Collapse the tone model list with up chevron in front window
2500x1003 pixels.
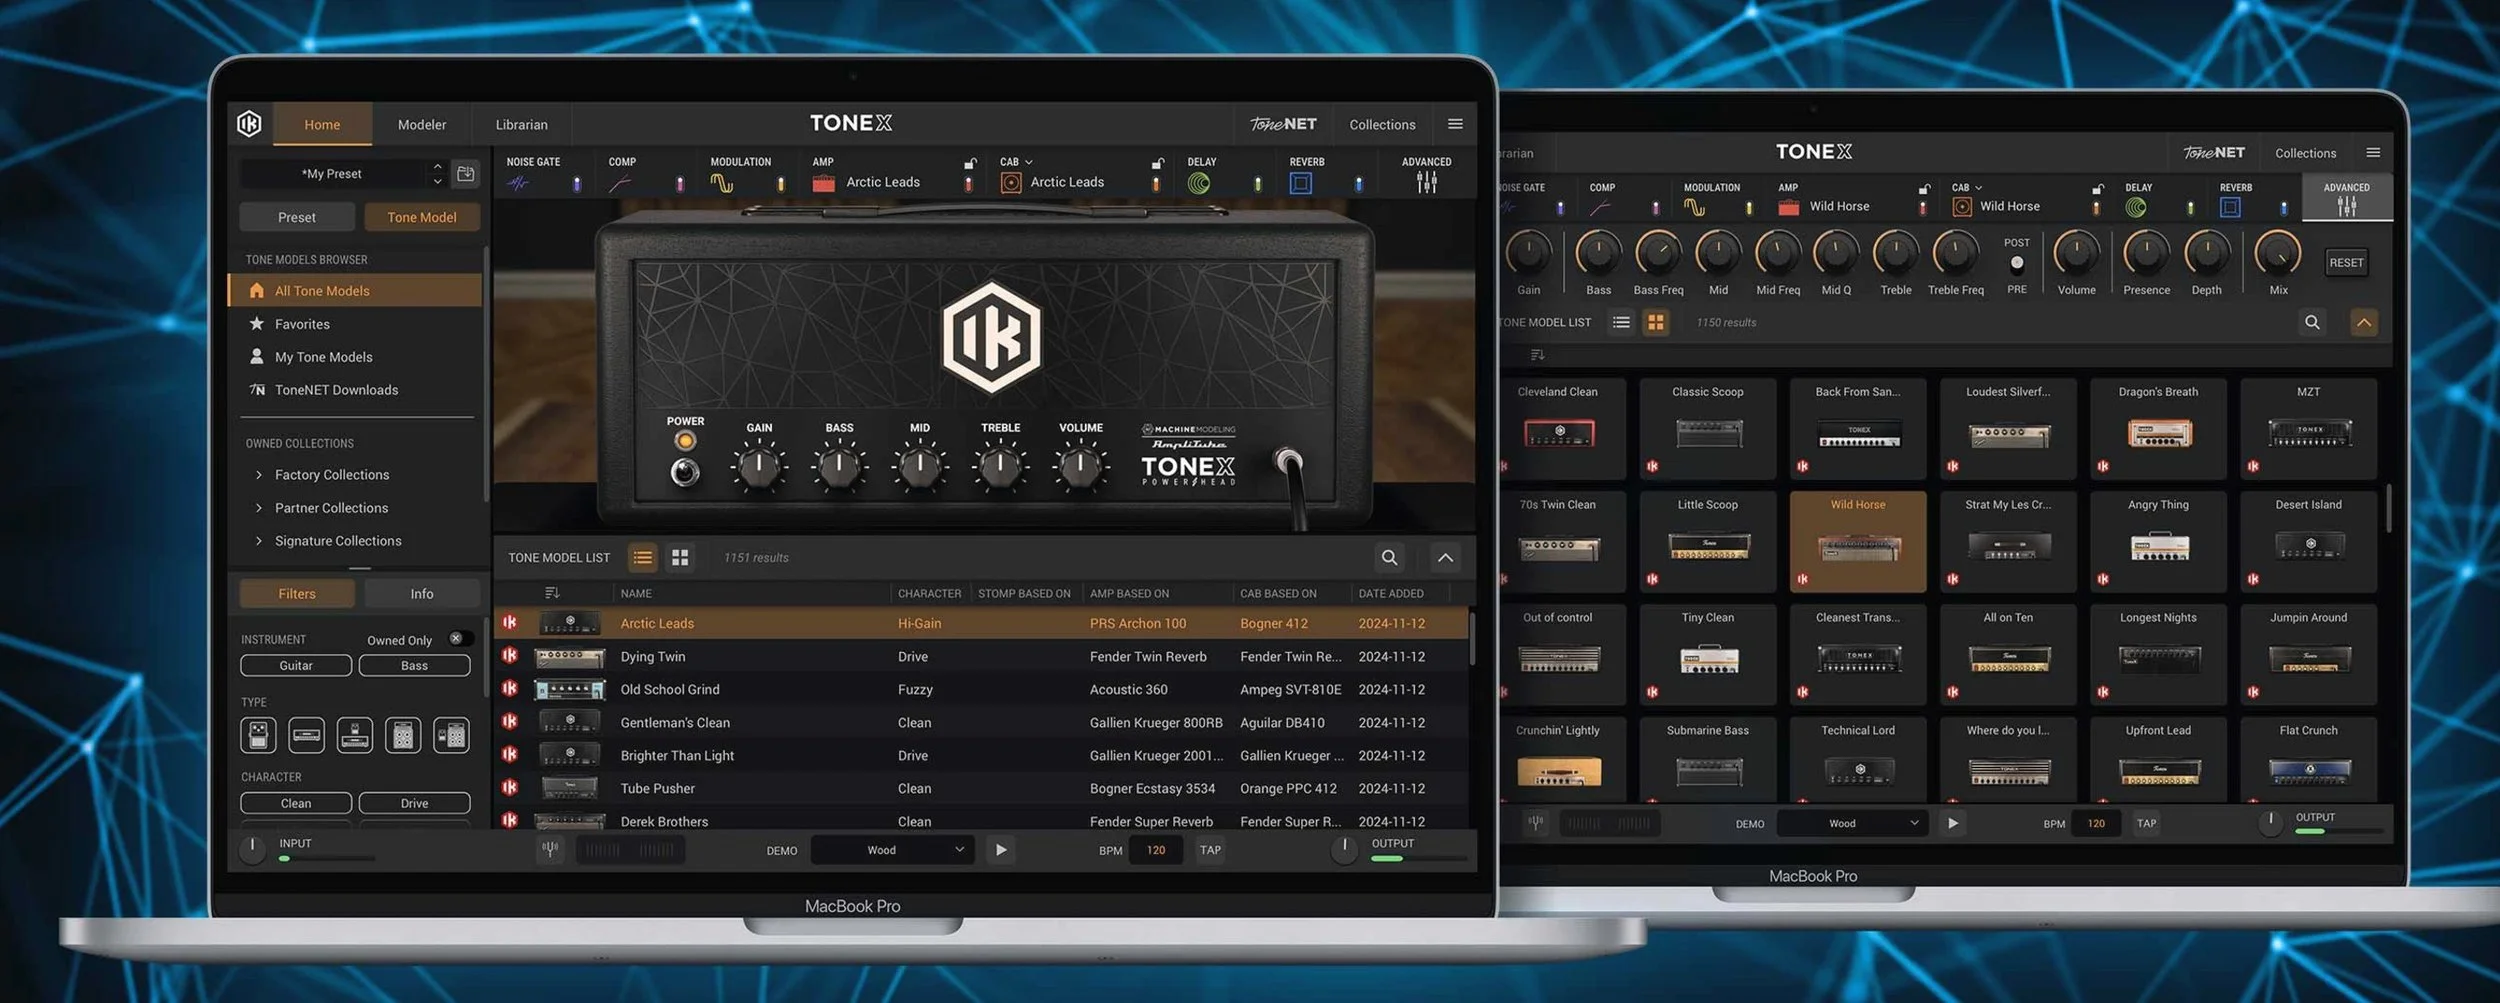(1445, 558)
